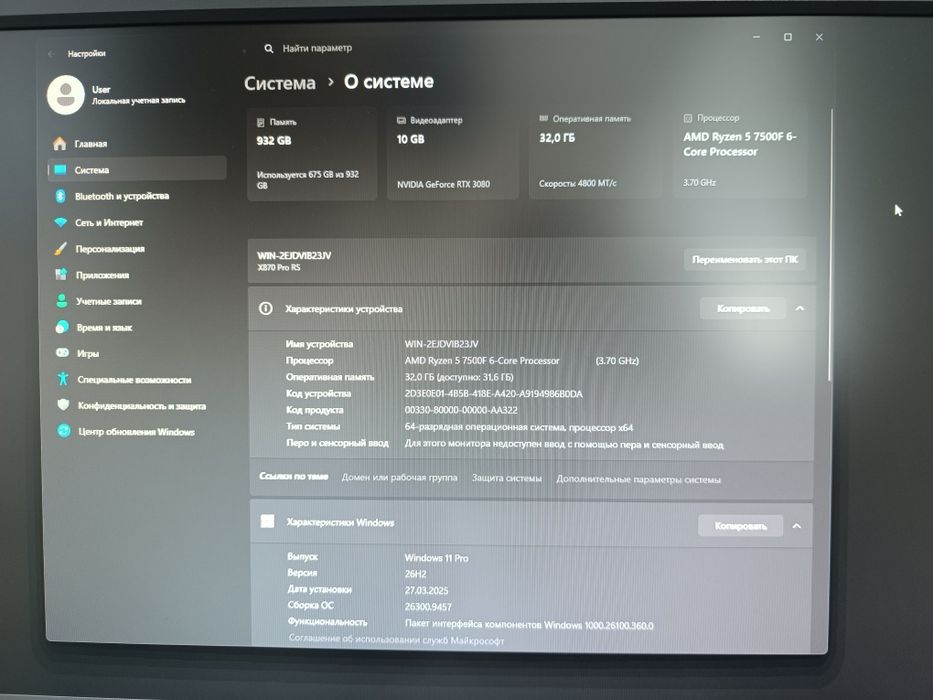The width and height of the screenshot is (933, 700).
Task: Click Переименовать этот ПК button
Action: [744, 259]
